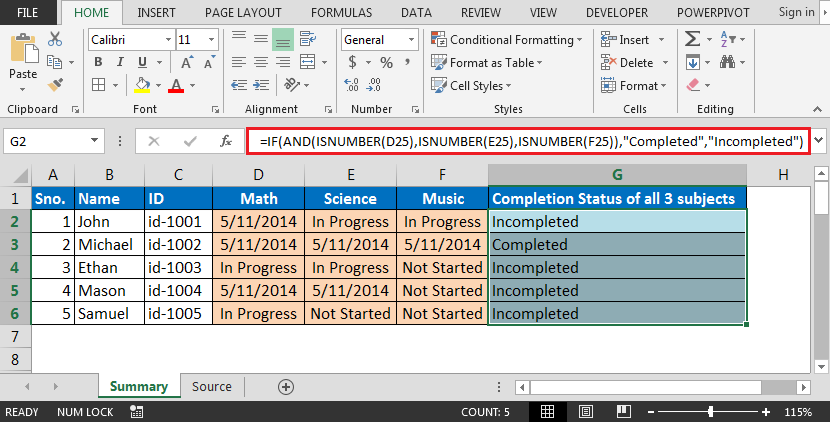
Task: Click Increase Indent icon
Action: click(x=260, y=85)
